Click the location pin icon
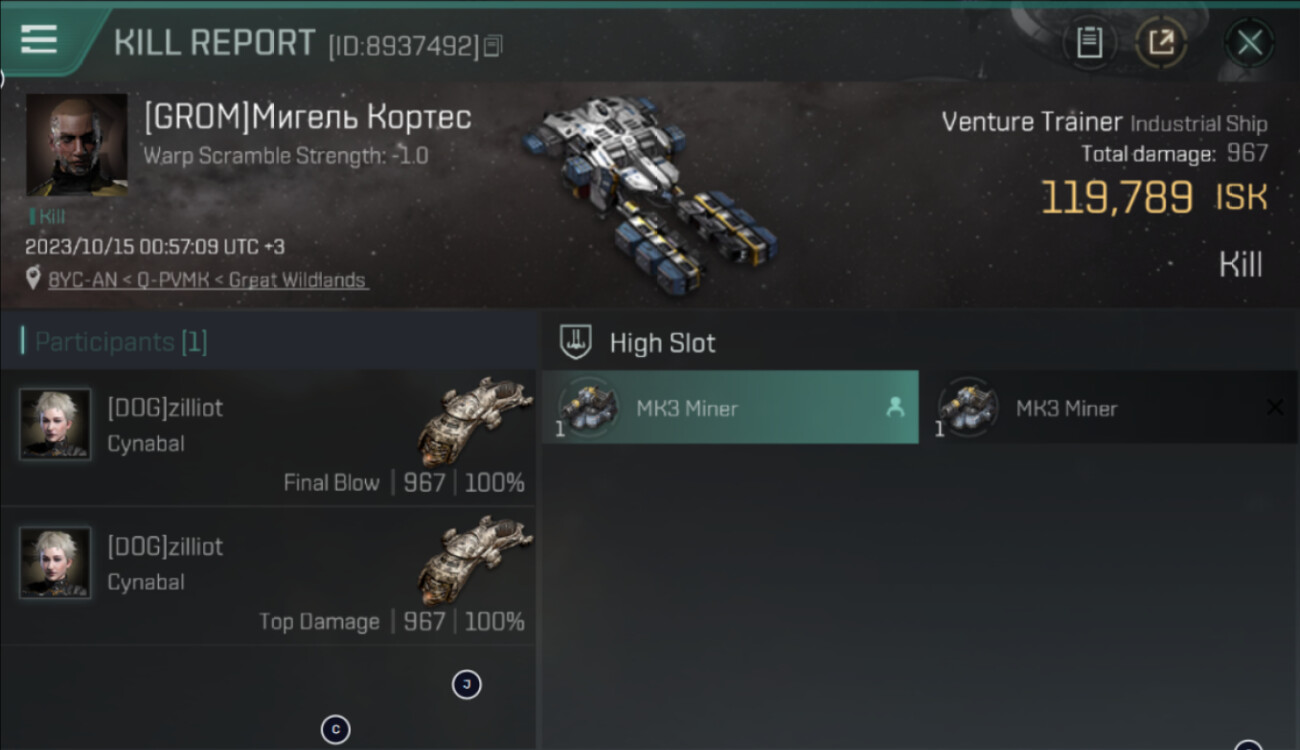The height and width of the screenshot is (750, 1300). [34, 280]
